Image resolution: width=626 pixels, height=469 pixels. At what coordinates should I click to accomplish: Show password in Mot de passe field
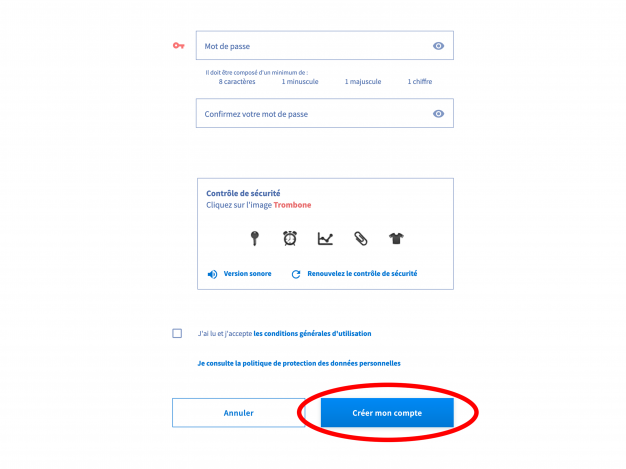click(438, 46)
